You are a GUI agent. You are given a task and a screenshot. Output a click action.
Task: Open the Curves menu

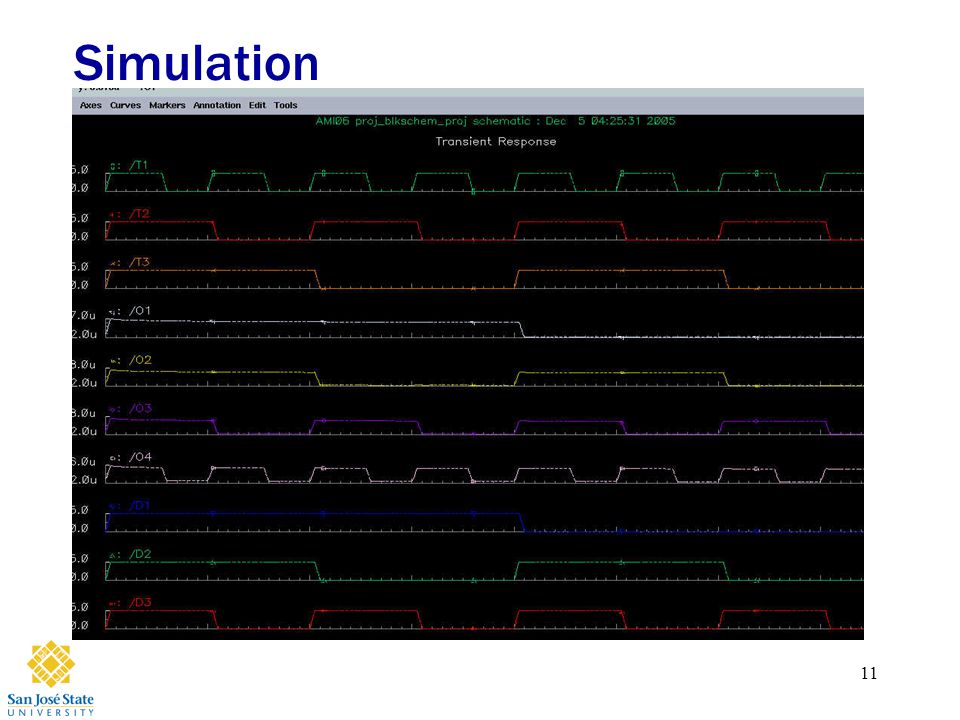point(126,105)
